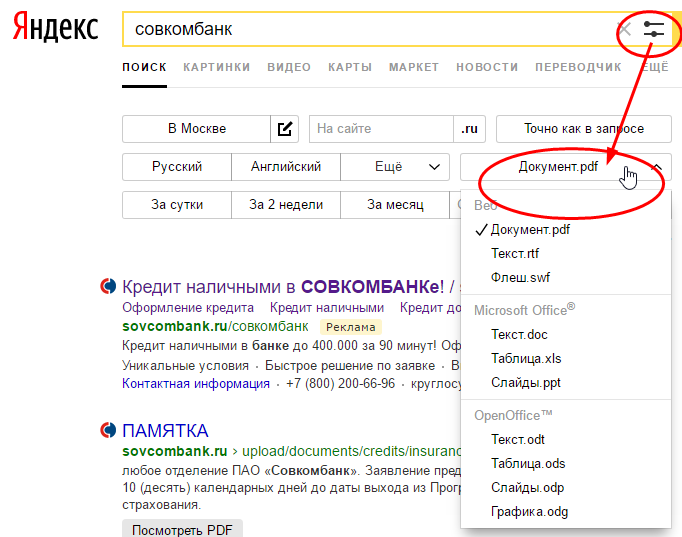Choose Таблица.xls file type
The height and width of the screenshot is (537, 682).
point(565,359)
